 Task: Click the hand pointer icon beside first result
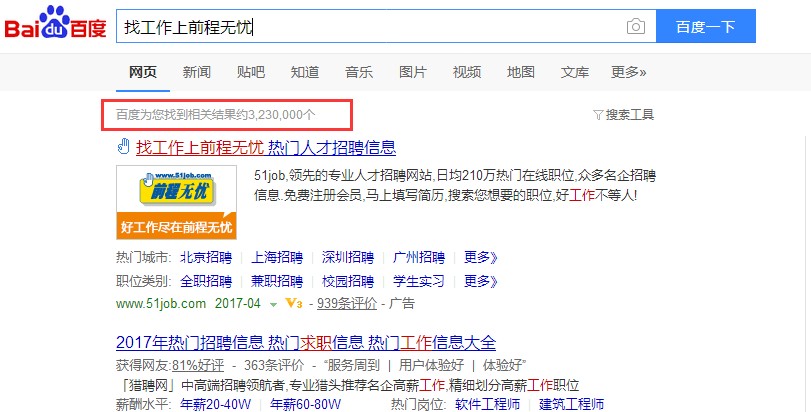pos(124,148)
